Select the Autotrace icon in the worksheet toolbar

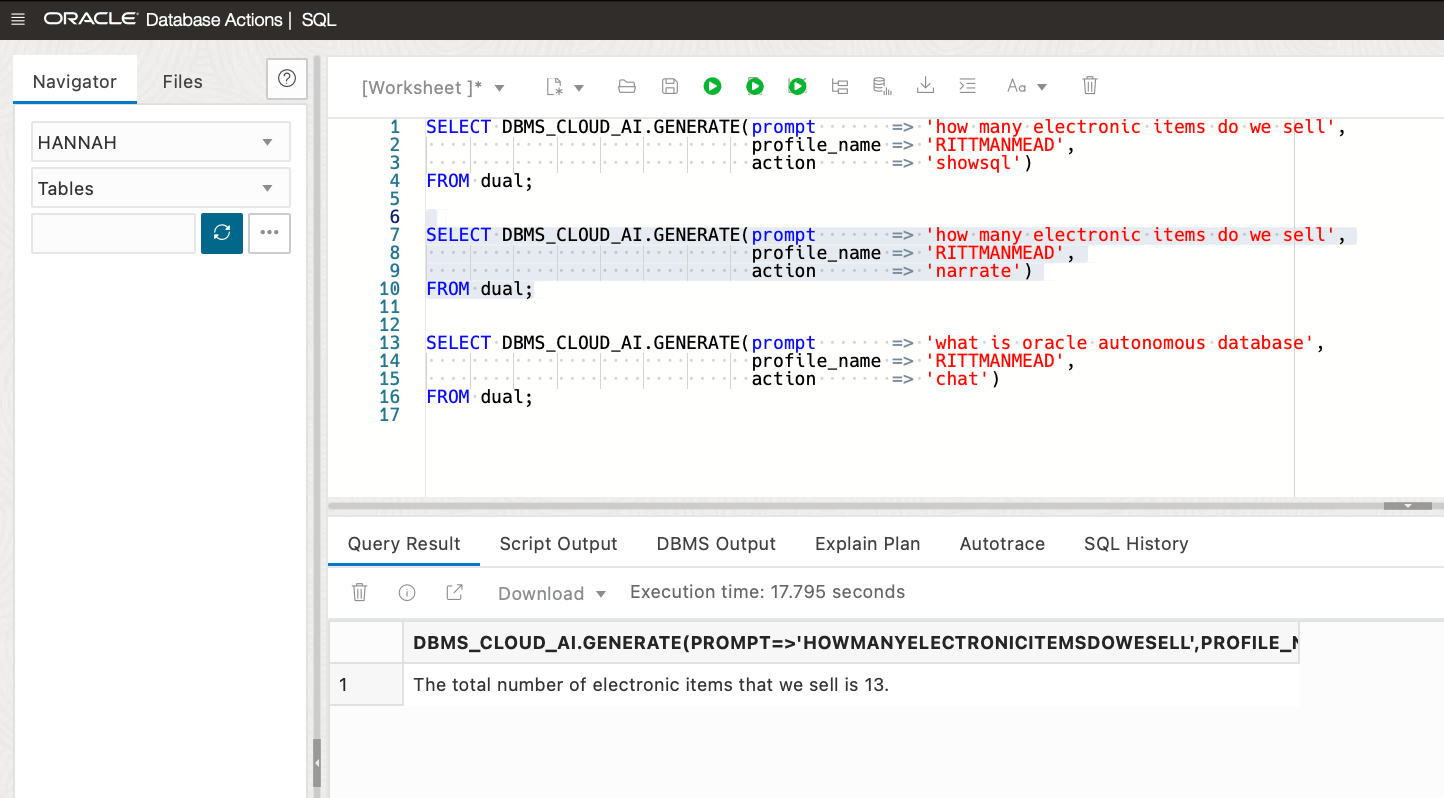pos(881,86)
